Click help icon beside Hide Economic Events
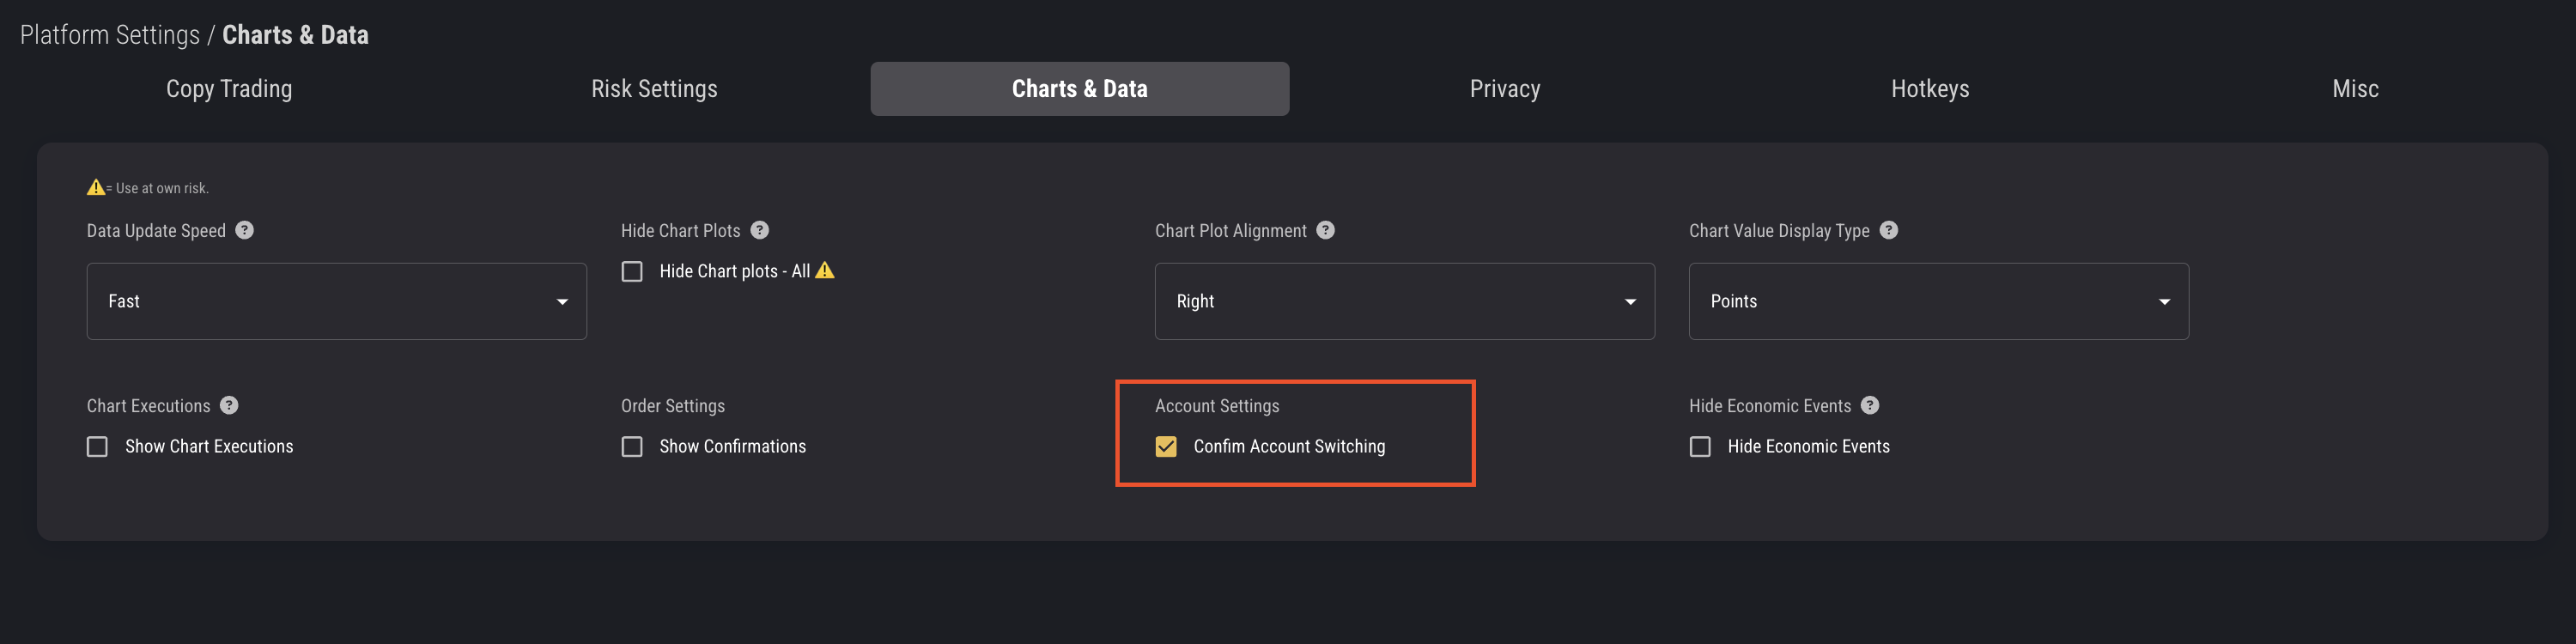Image resolution: width=2576 pixels, height=644 pixels. click(x=1871, y=405)
